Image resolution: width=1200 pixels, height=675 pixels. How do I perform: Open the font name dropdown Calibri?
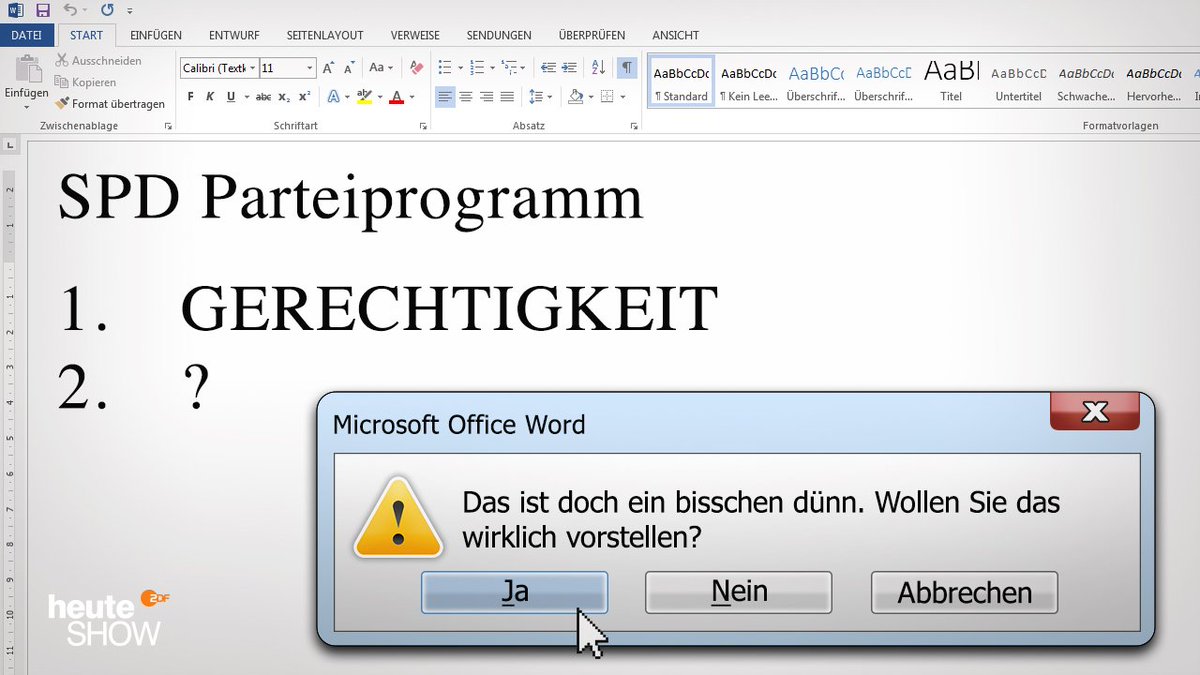click(253, 68)
